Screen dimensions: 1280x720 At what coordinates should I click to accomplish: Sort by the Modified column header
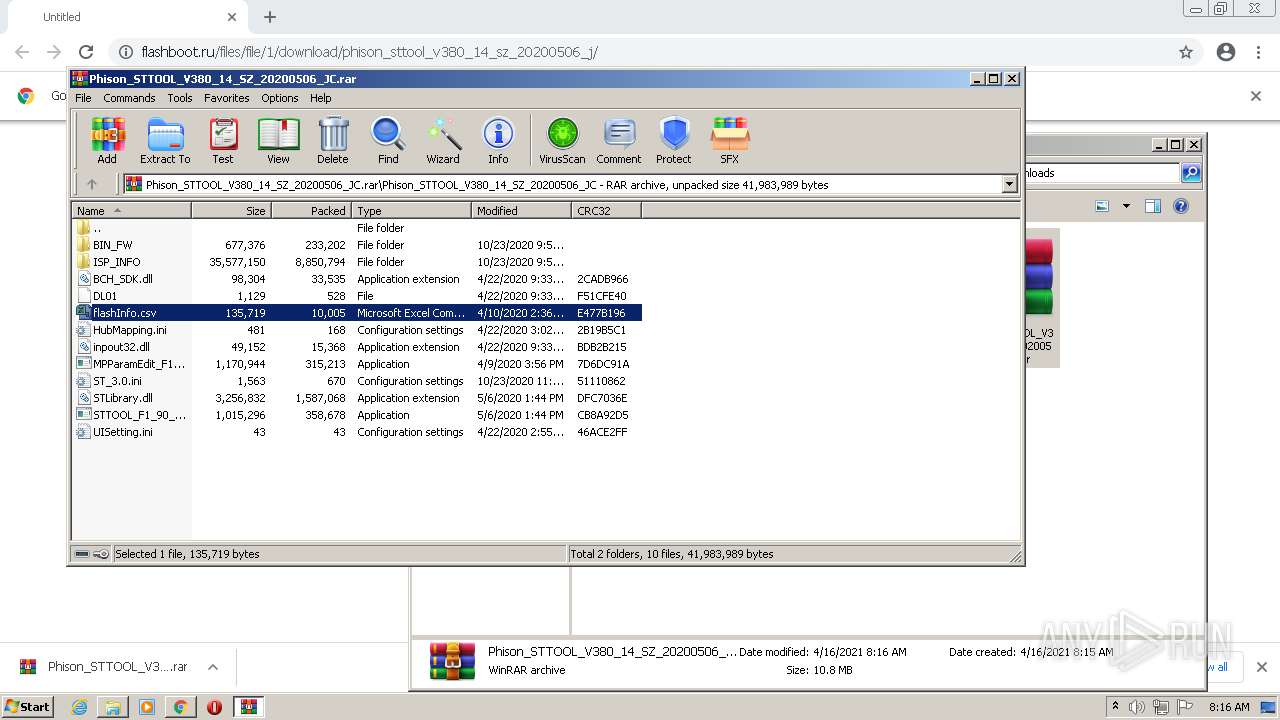(x=521, y=211)
